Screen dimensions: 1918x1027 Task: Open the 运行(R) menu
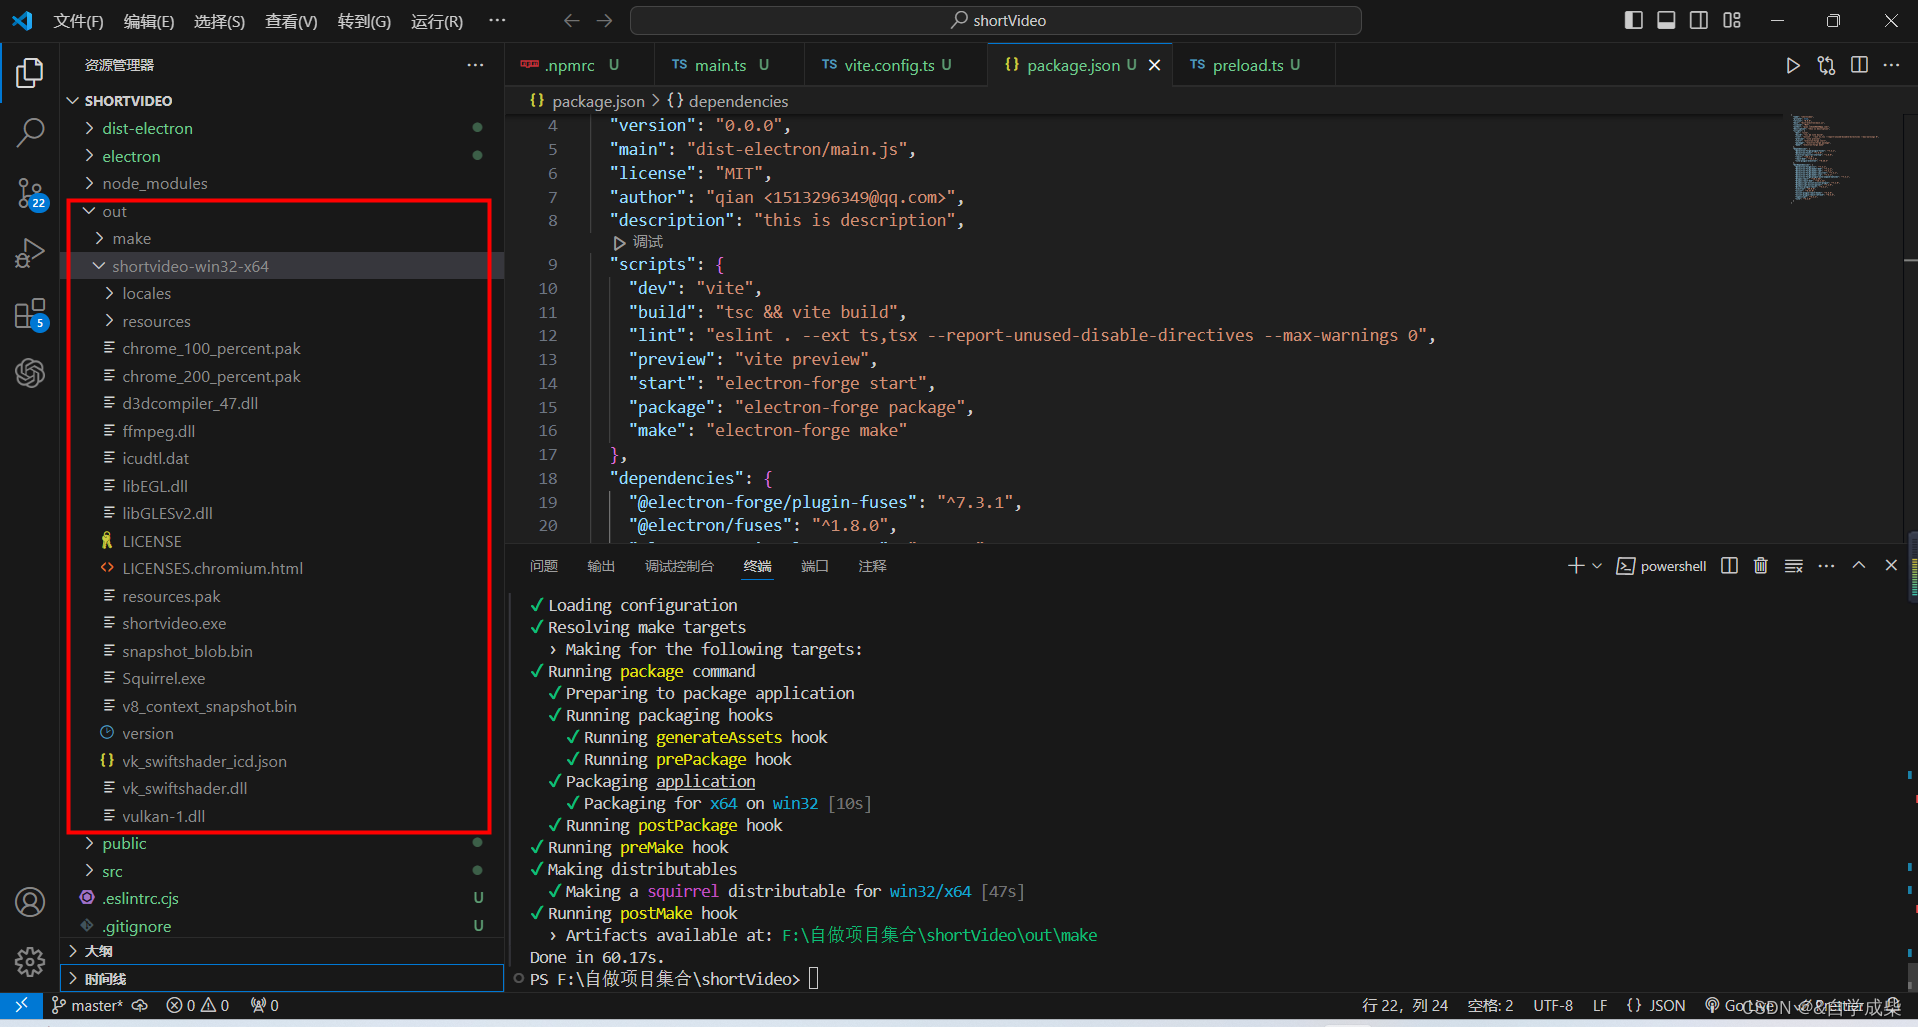437,21
